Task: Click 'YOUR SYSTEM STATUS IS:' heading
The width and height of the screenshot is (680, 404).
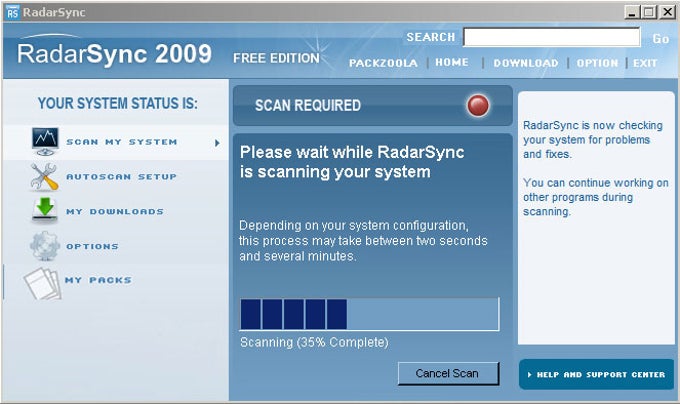Action: pos(118,104)
